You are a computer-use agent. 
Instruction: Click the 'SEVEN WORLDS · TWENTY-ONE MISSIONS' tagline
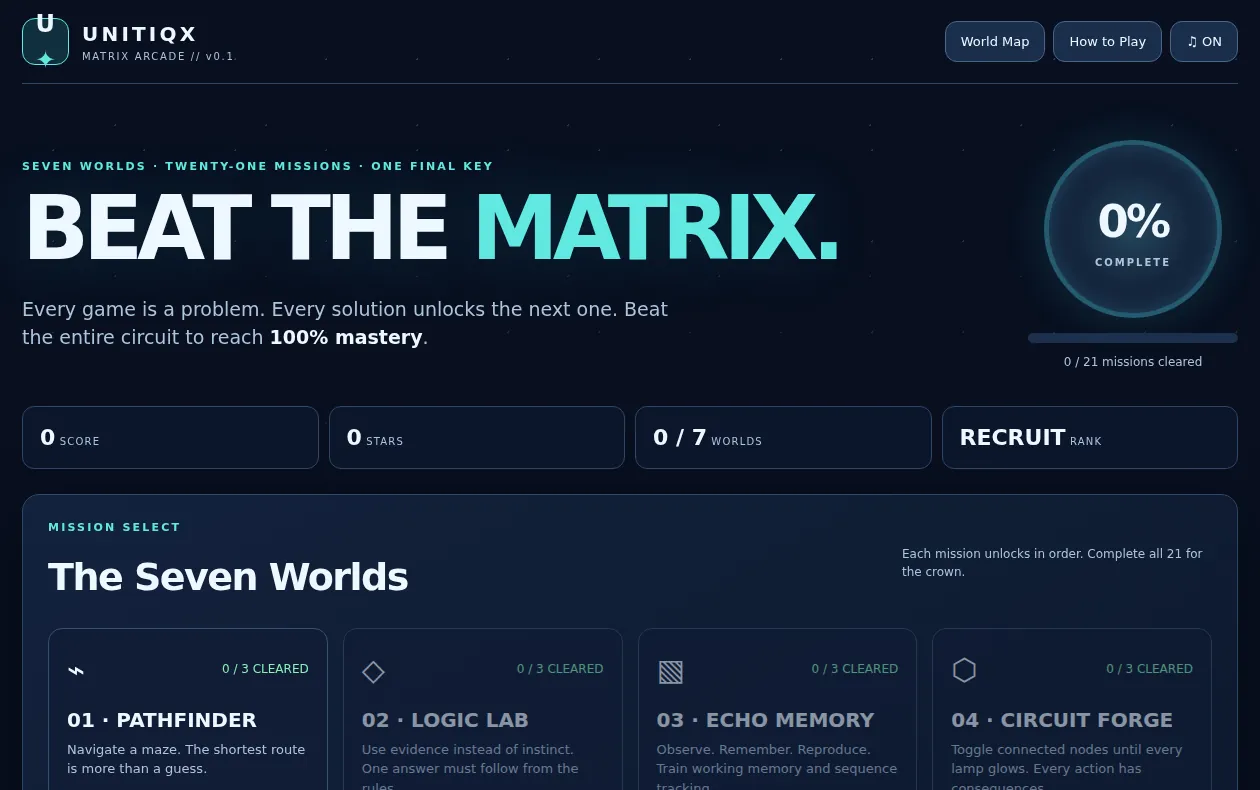258,166
